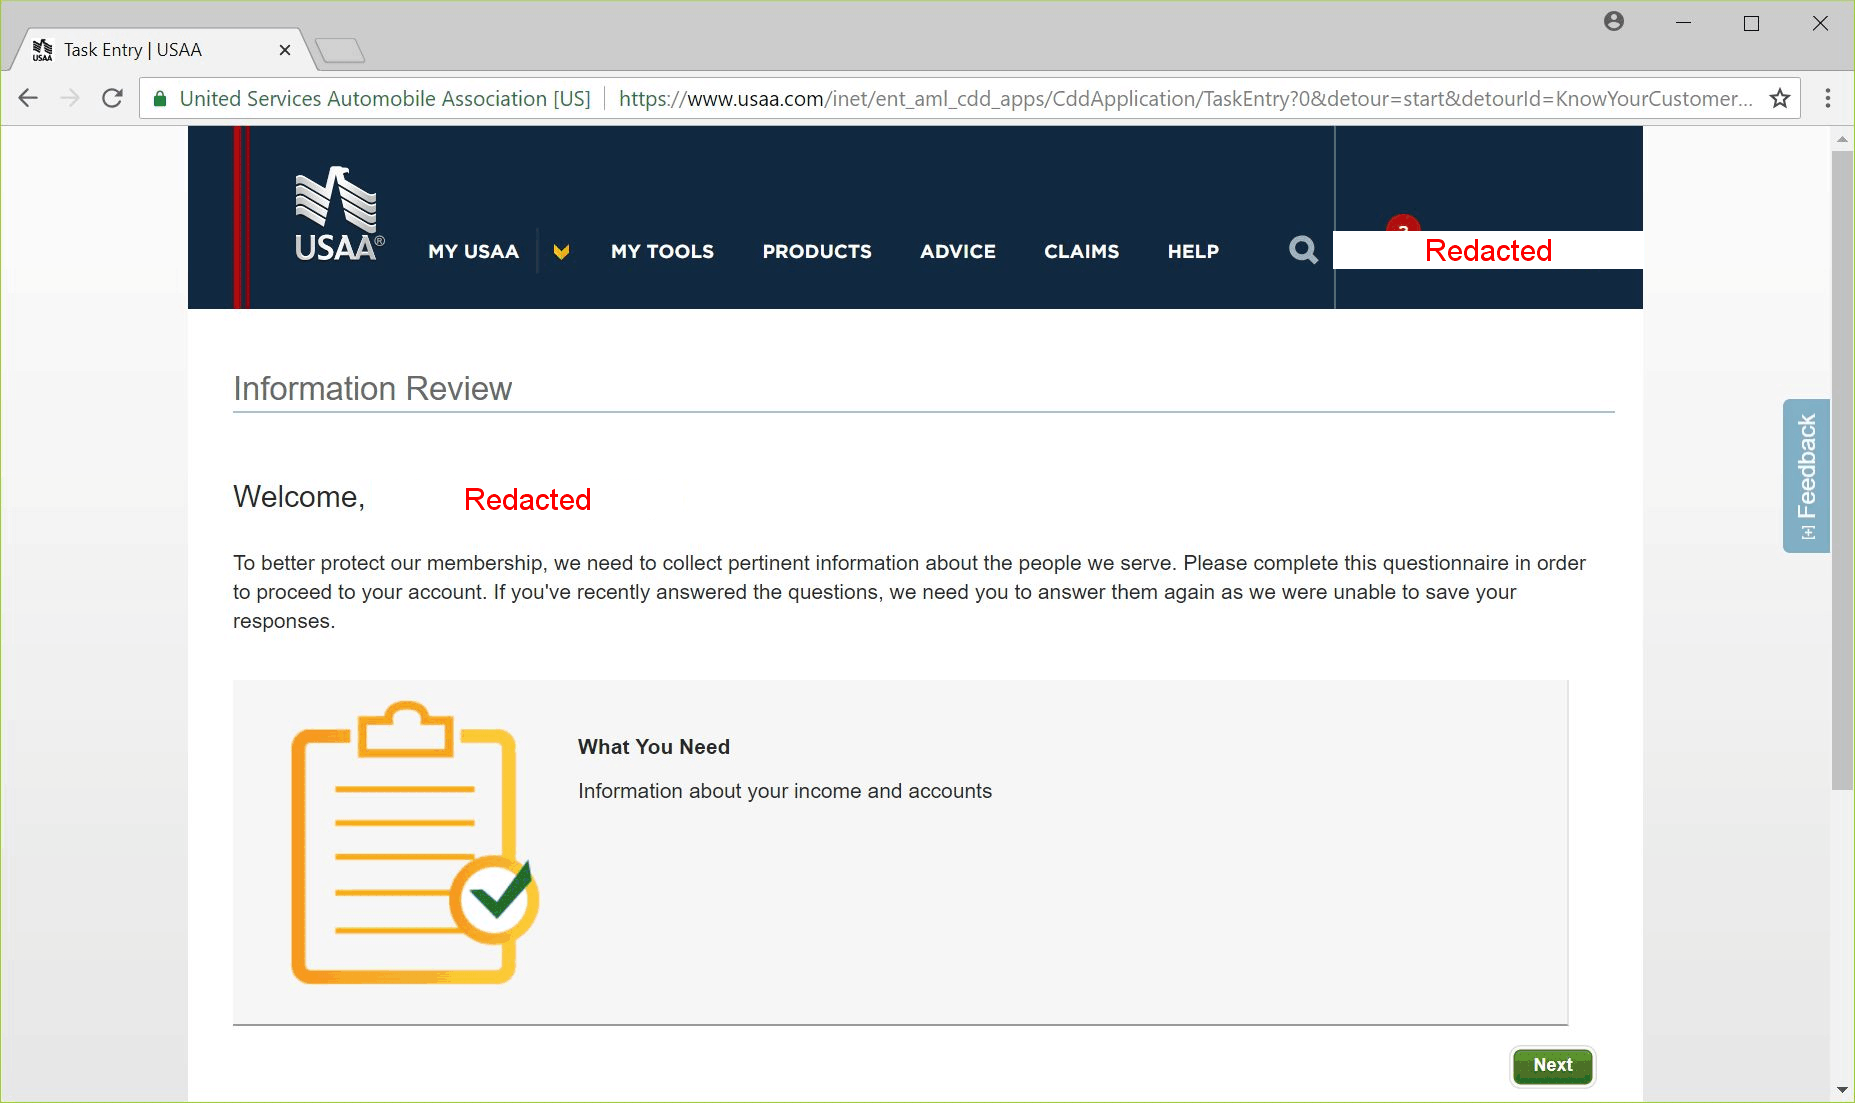Open the PRODUCTS menu
The height and width of the screenshot is (1103, 1855).
pos(817,252)
